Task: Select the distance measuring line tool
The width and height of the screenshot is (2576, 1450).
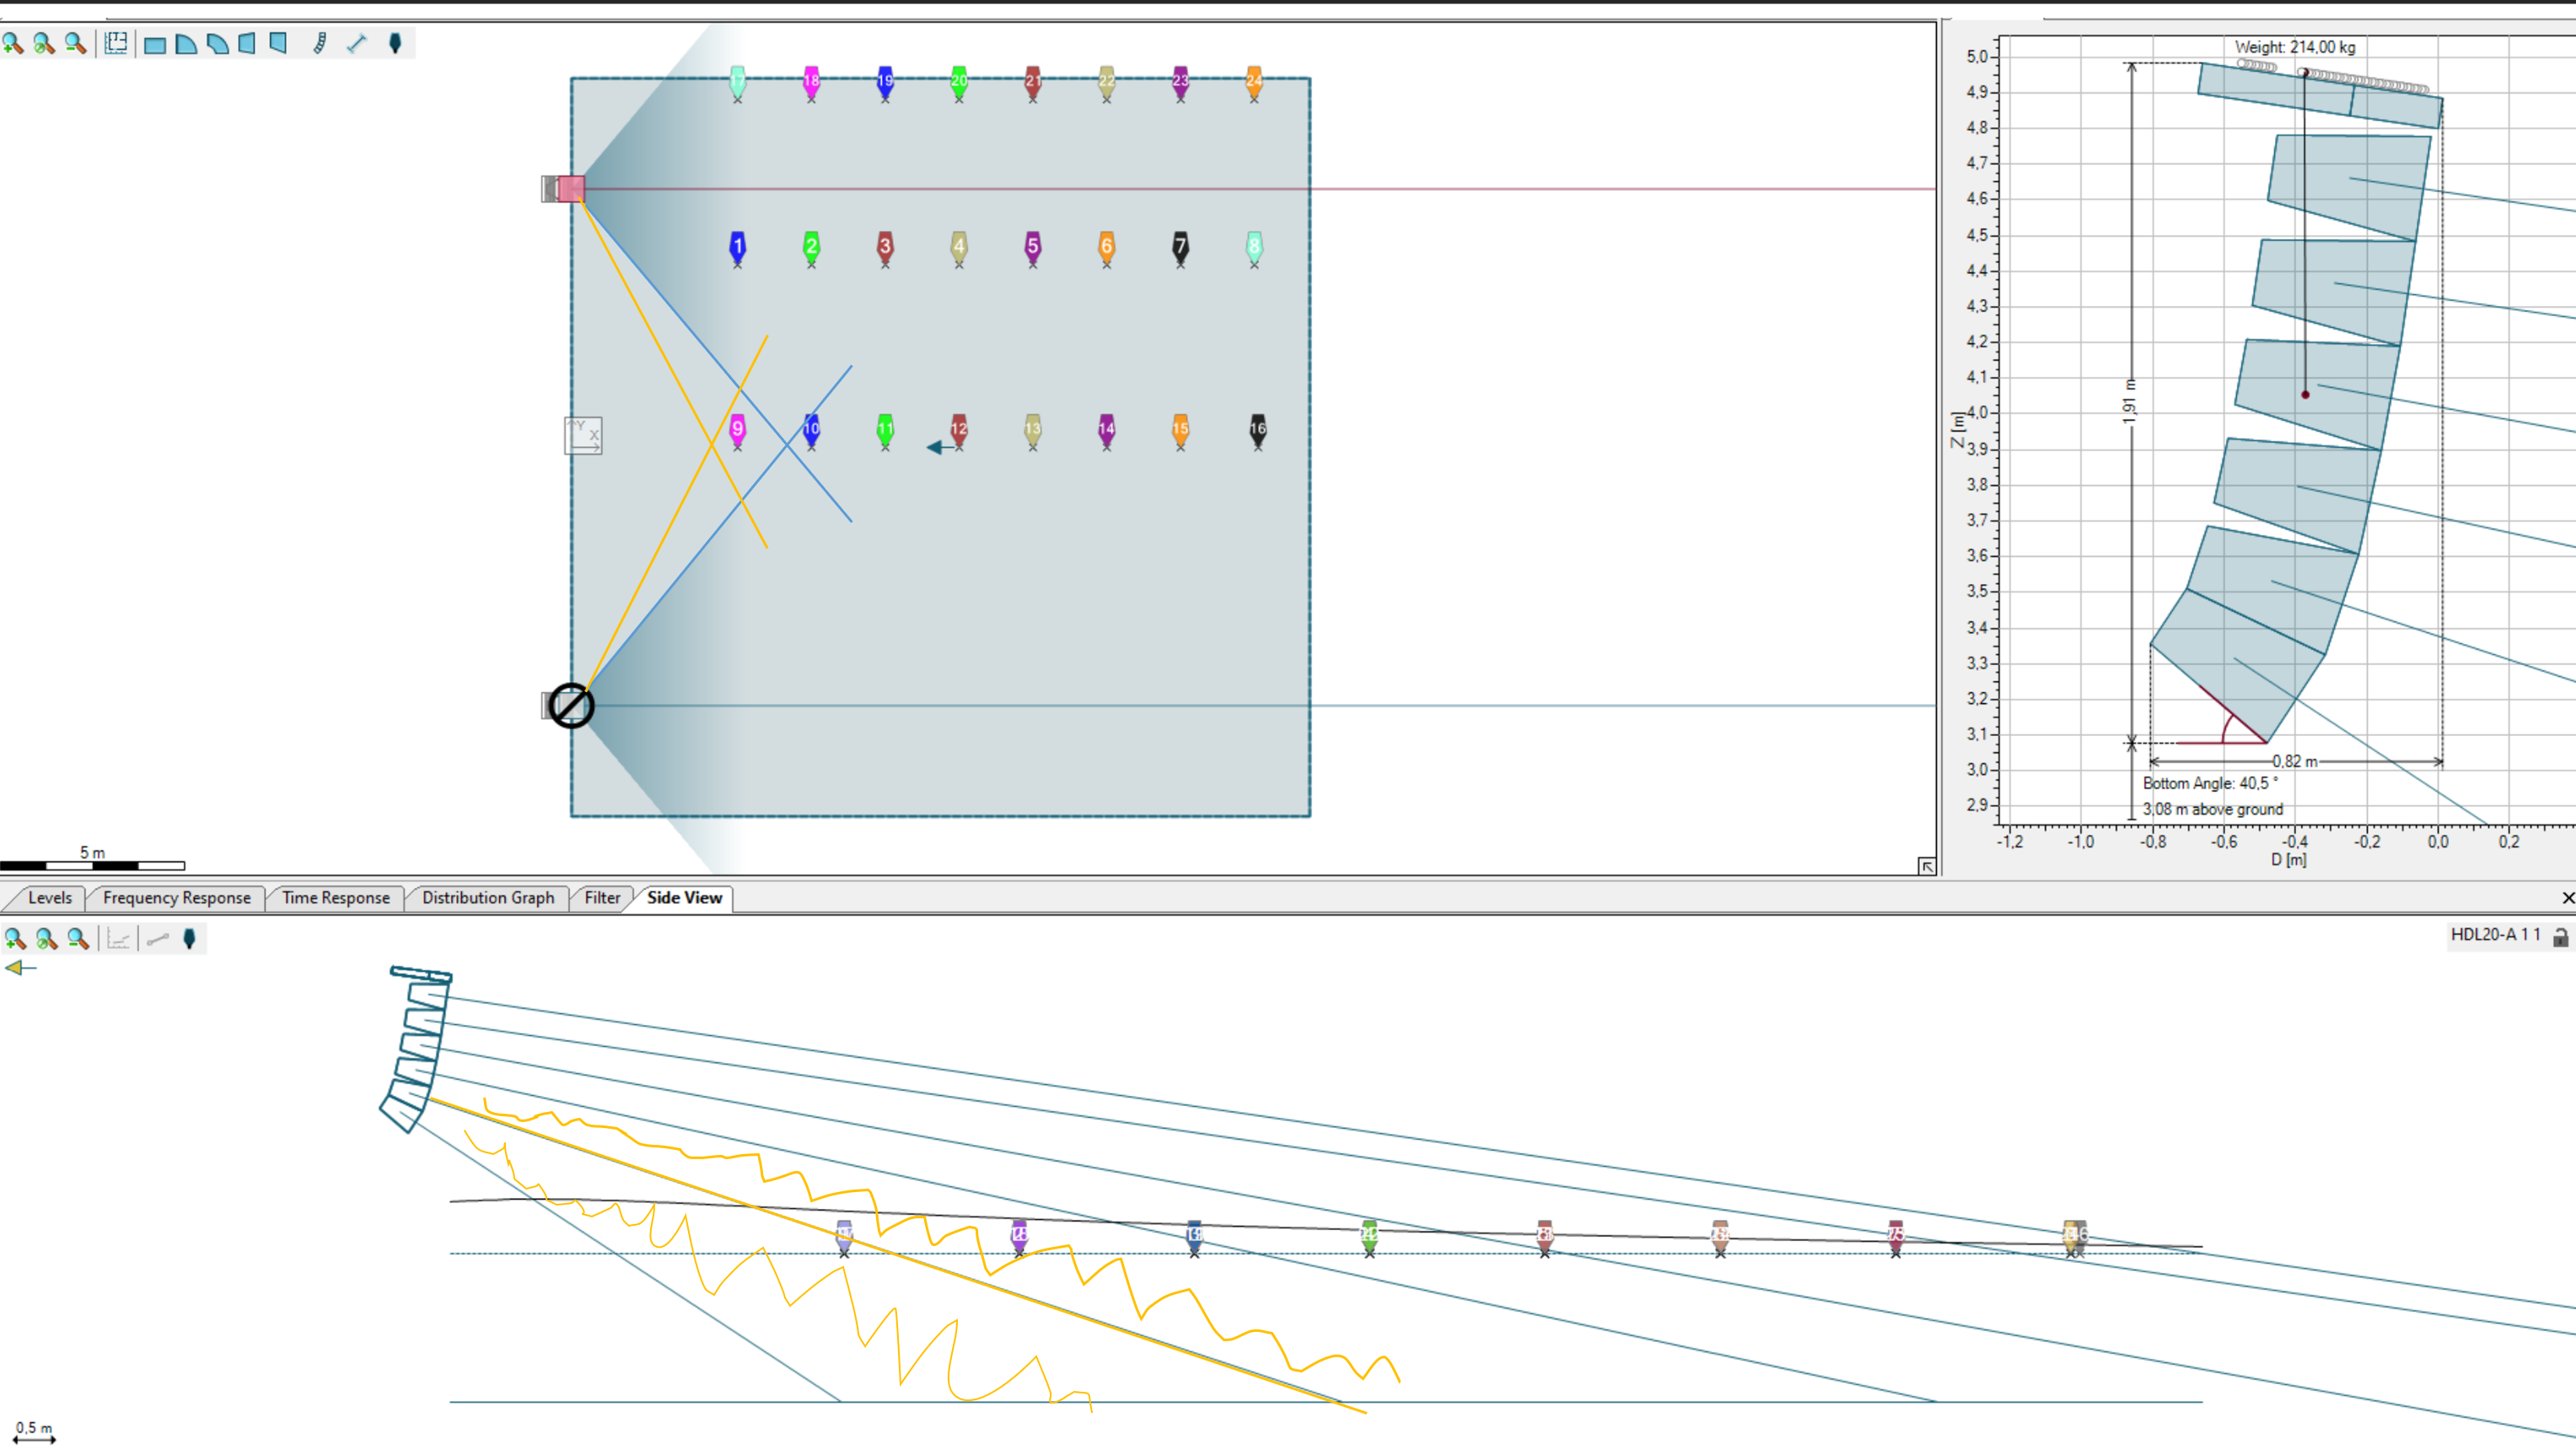Action: [357, 43]
